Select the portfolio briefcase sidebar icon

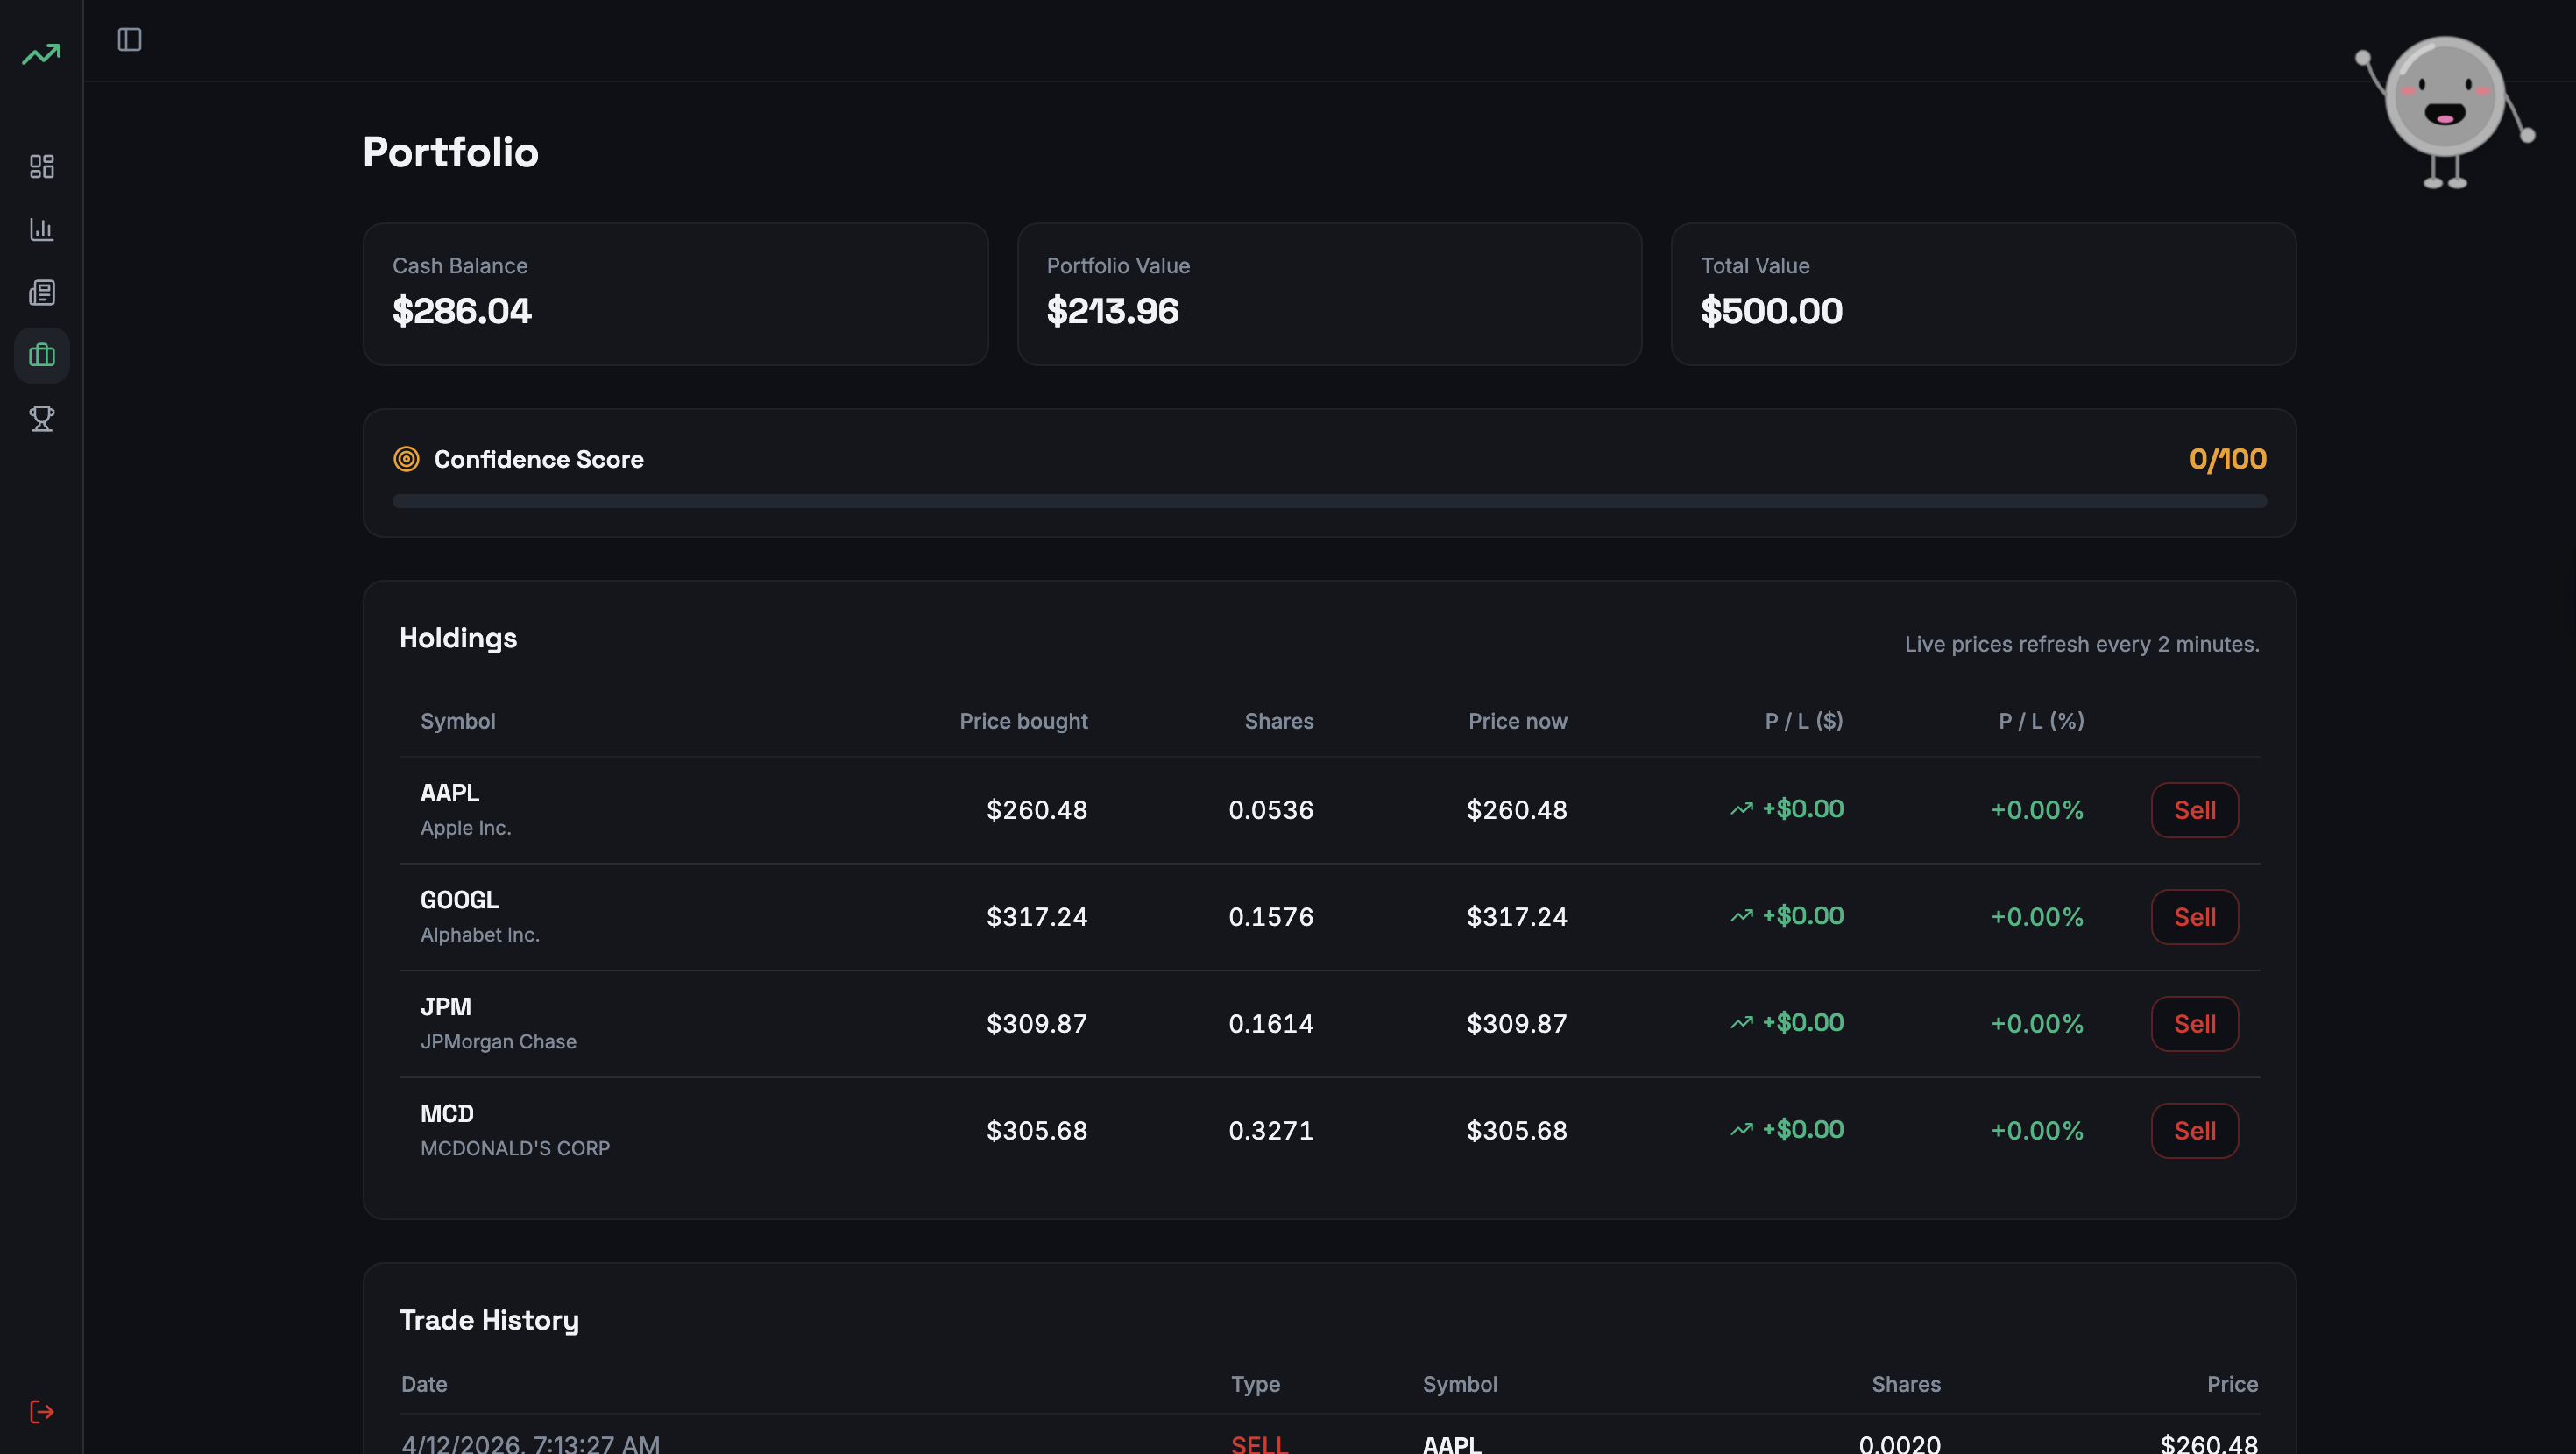point(41,355)
